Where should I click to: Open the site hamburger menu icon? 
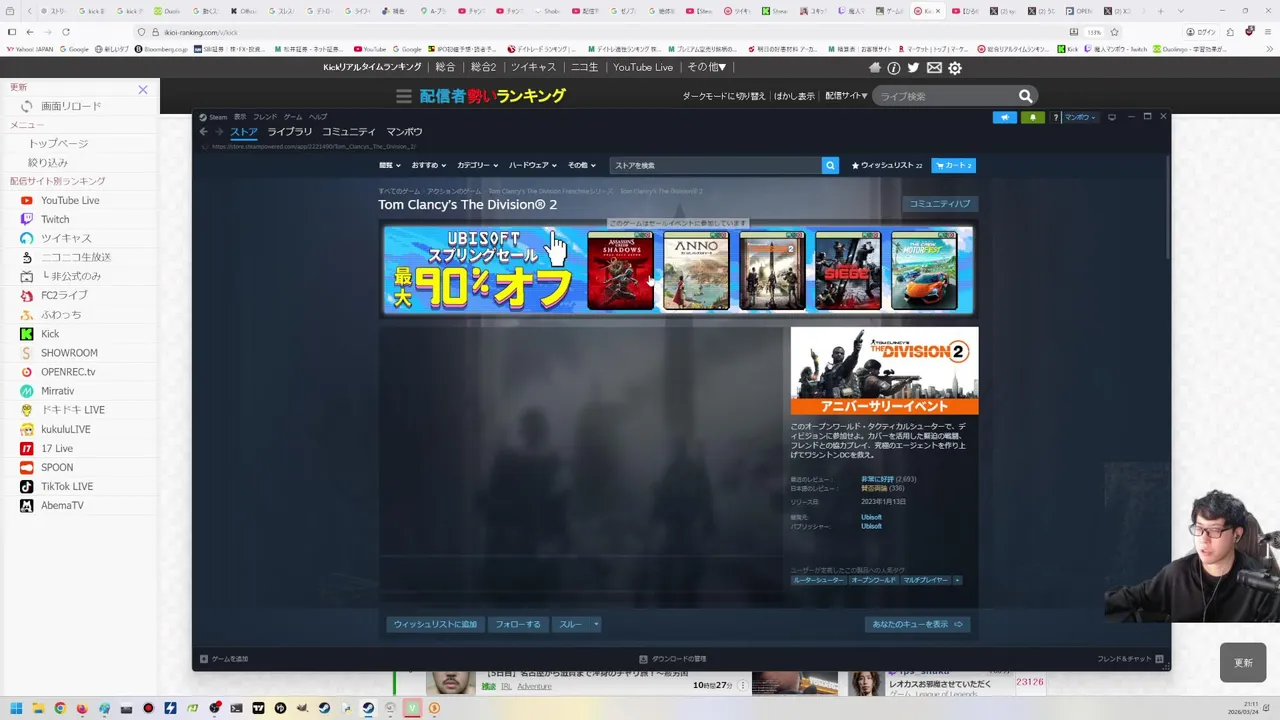(x=404, y=96)
